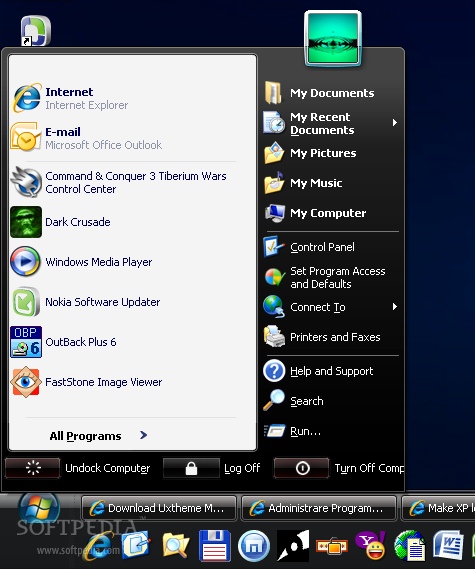Image resolution: width=475 pixels, height=569 pixels.
Task: Click the globe with document quick launch icon
Action: [x=410, y=545]
